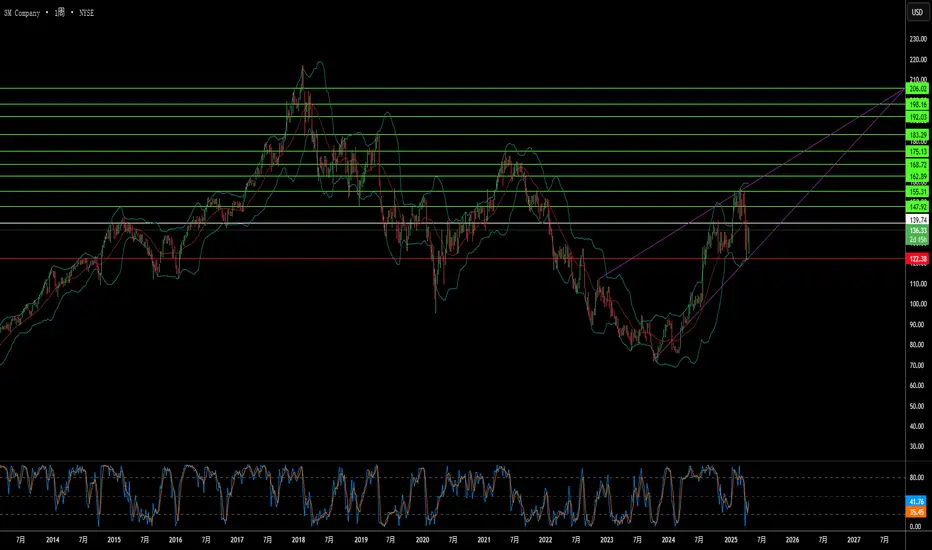932x550 pixels.
Task: Click the 2018 label on time axis
Action: (x=298, y=539)
